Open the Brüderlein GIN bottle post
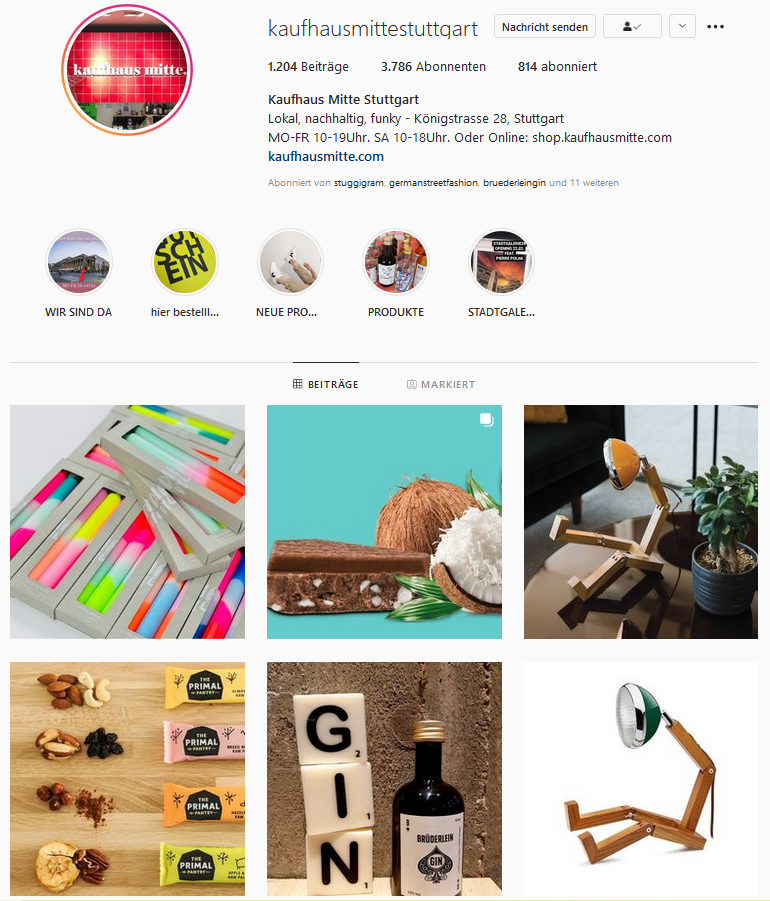The height and width of the screenshot is (901, 770). [x=384, y=779]
